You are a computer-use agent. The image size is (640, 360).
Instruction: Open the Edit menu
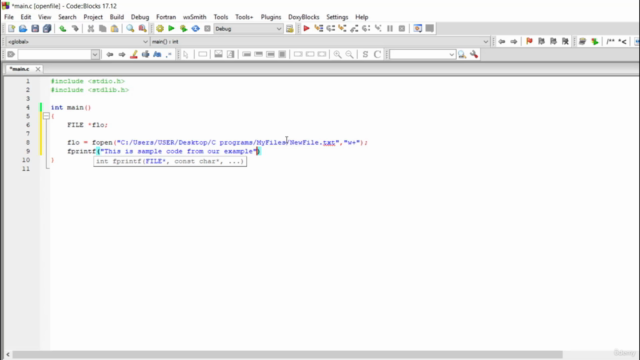tap(26, 17)
